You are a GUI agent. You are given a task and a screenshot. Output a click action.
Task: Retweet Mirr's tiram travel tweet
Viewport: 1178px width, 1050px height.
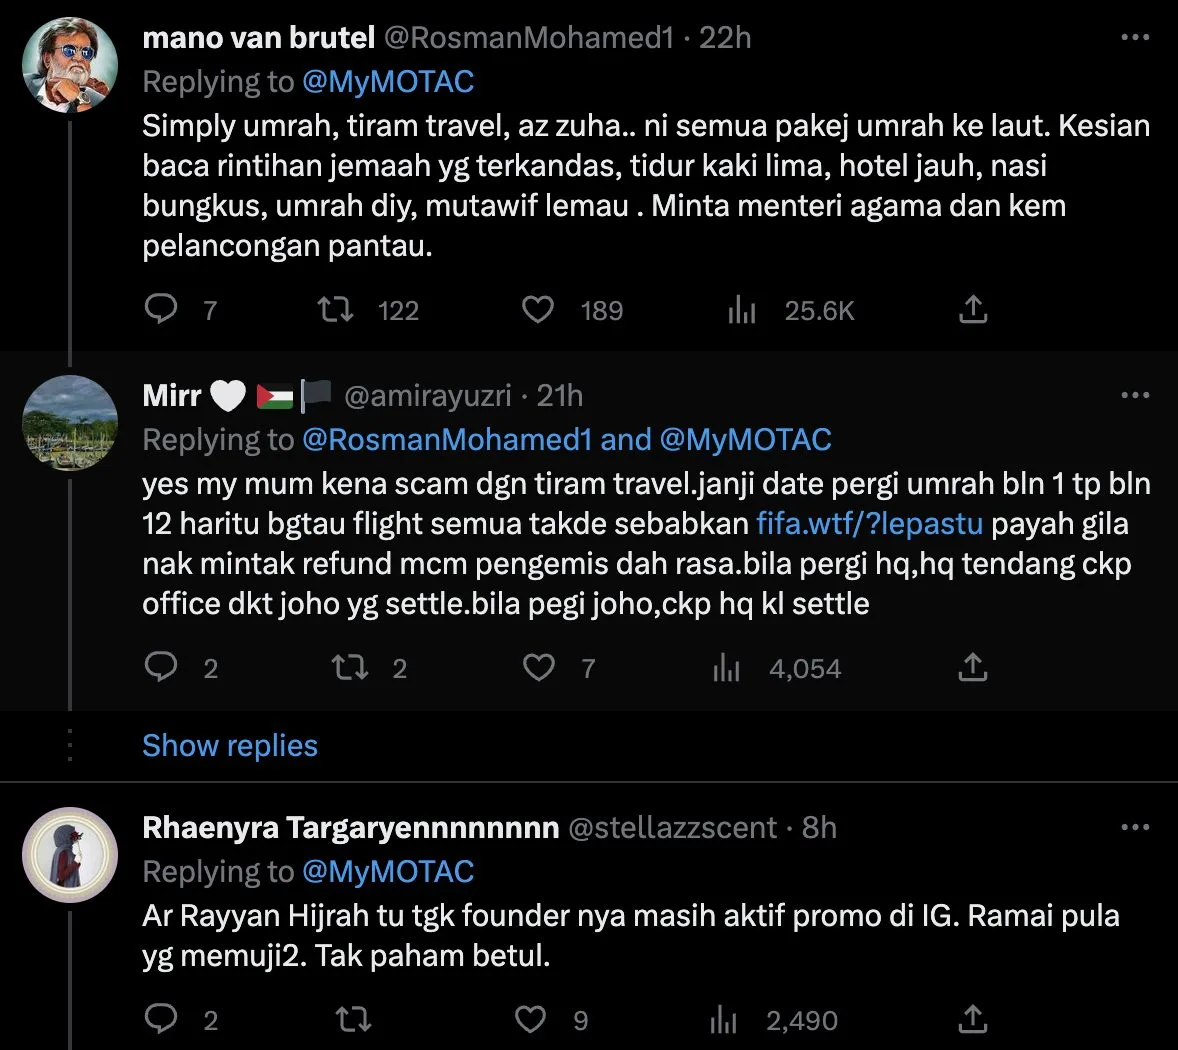[x=350, y=667]
